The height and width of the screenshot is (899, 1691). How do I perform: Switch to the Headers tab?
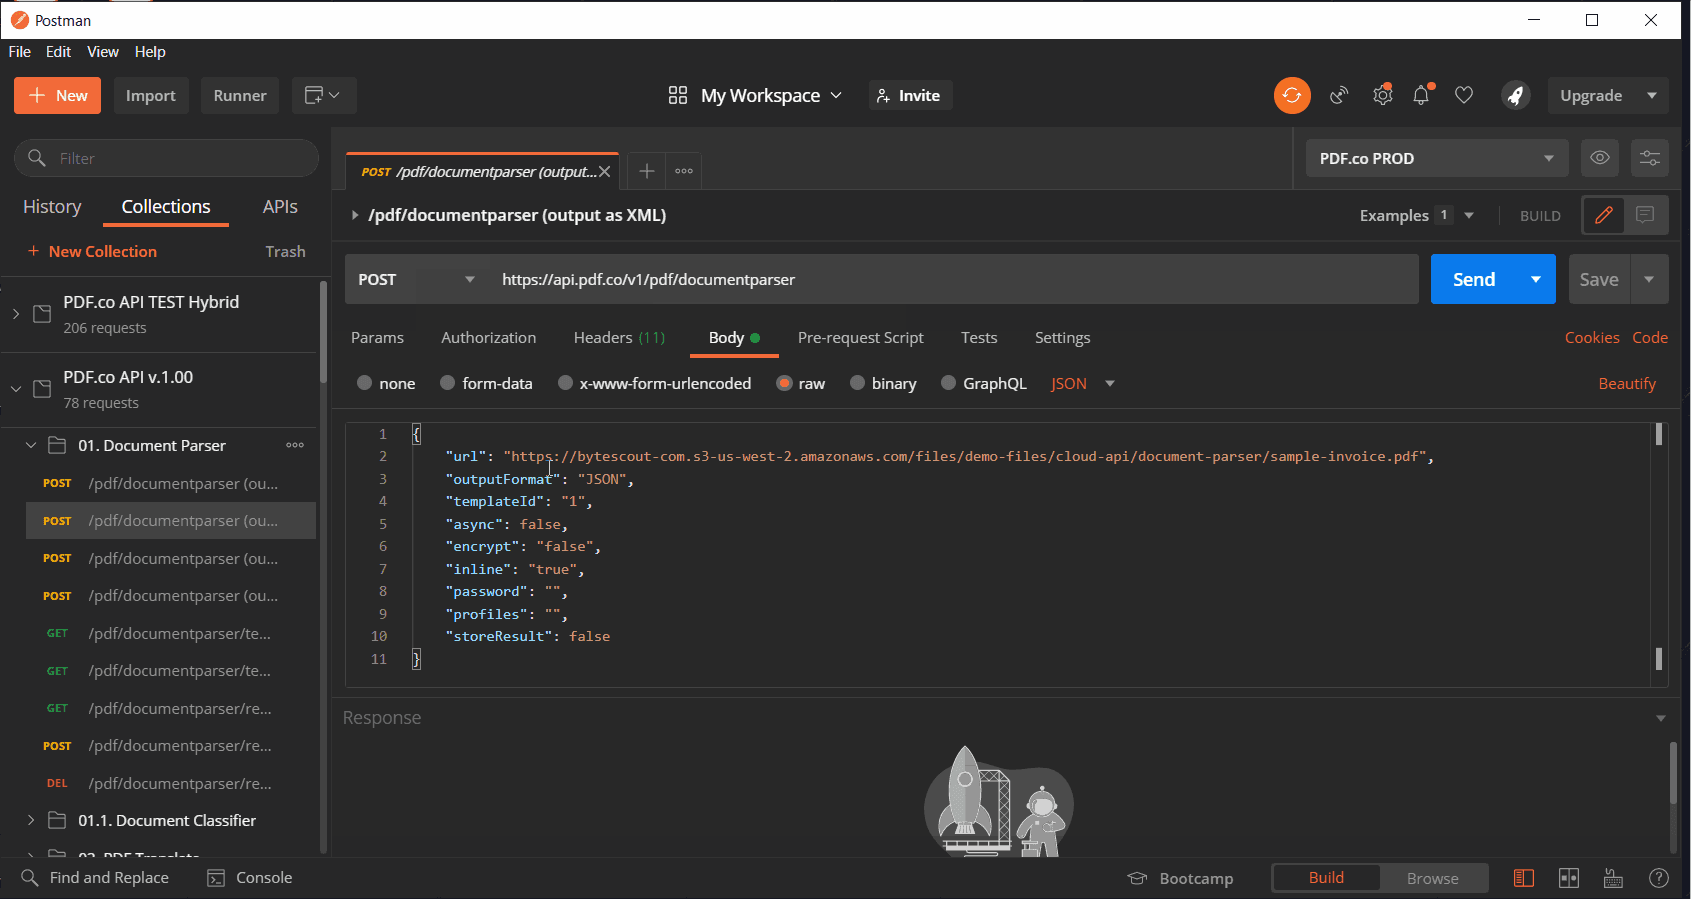click(618, 338)
